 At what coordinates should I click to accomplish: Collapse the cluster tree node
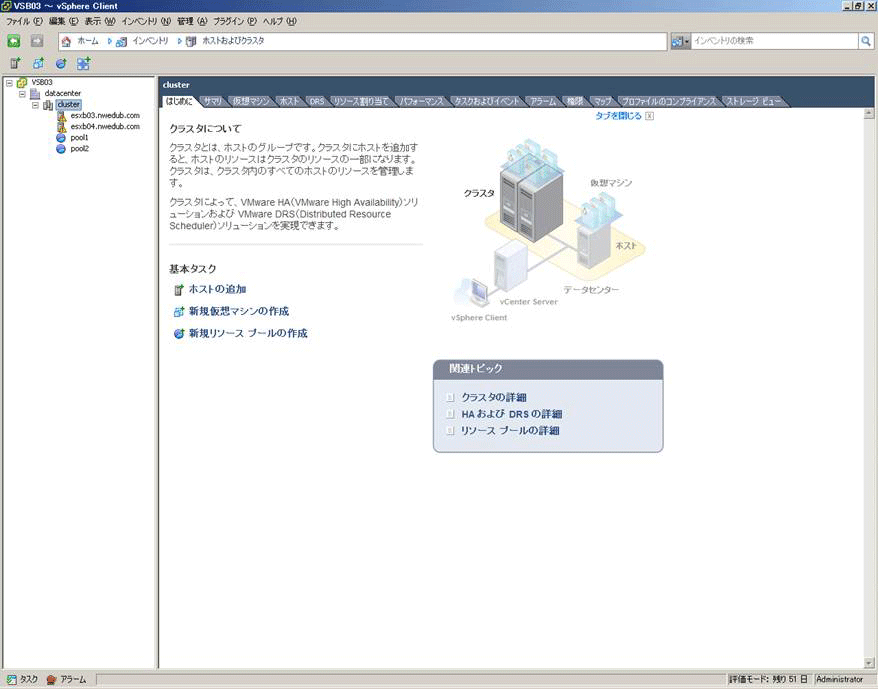(x=35, y=105)
